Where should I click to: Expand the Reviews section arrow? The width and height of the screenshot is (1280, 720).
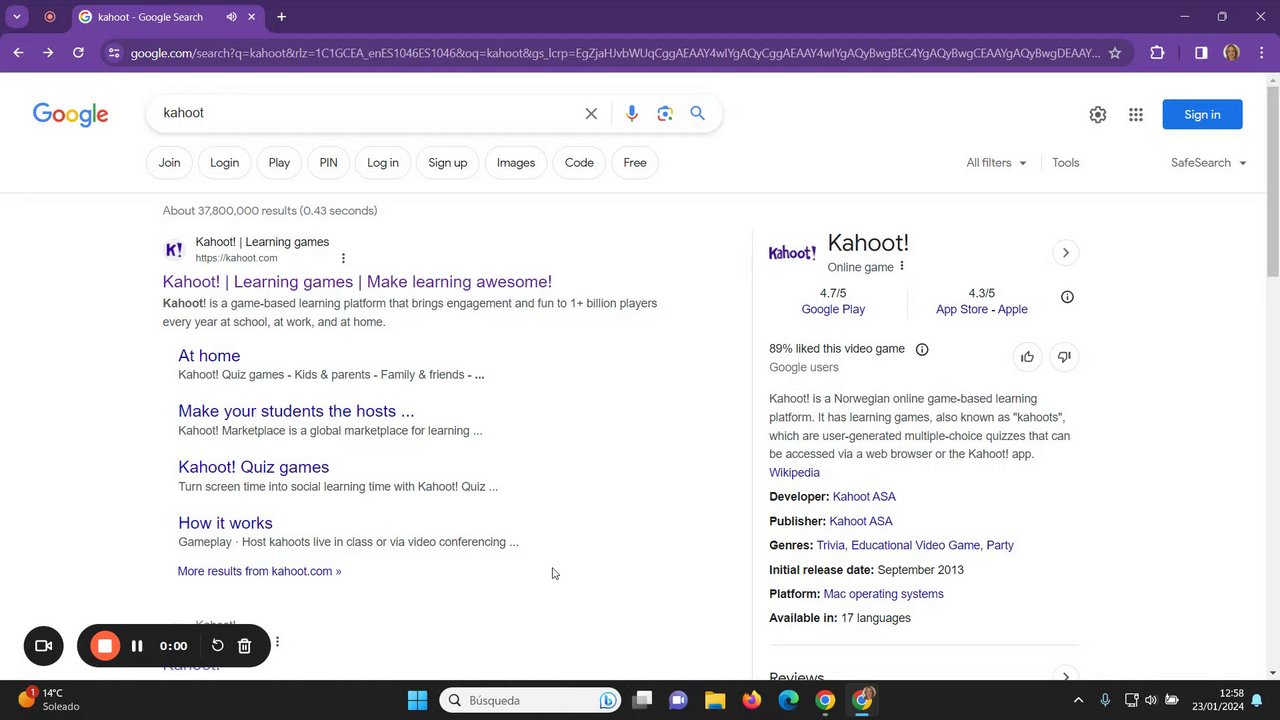(1065, 675)
